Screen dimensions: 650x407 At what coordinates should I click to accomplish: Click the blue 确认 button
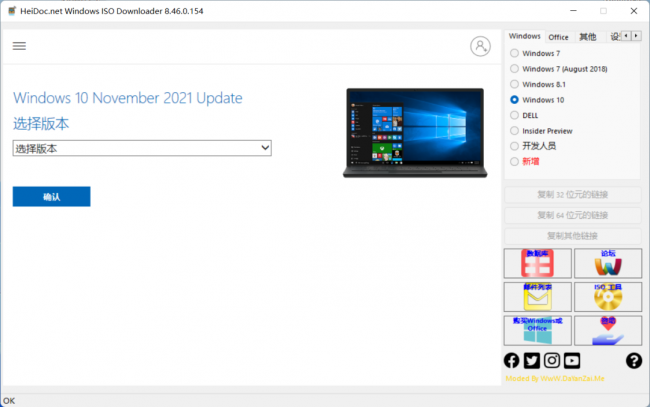tap(51, 196)
